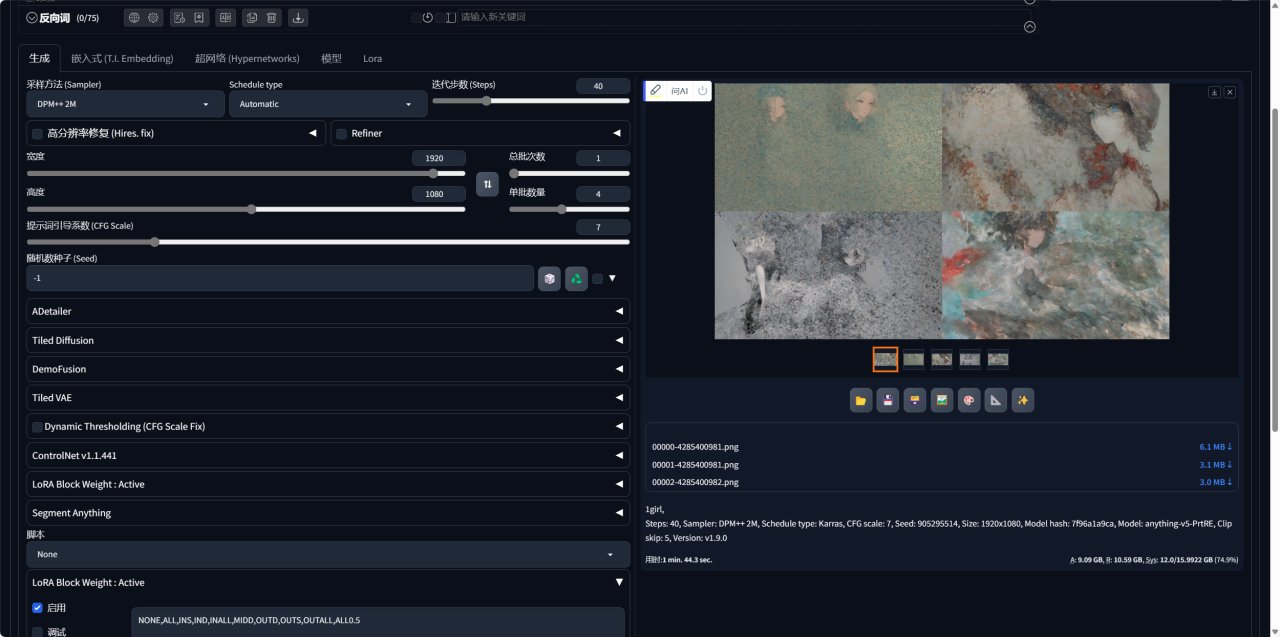The width and height of the screenshot is (1280, 637).
Task: Send the image to inpaint with the palette icon
Action: point(968,401)
